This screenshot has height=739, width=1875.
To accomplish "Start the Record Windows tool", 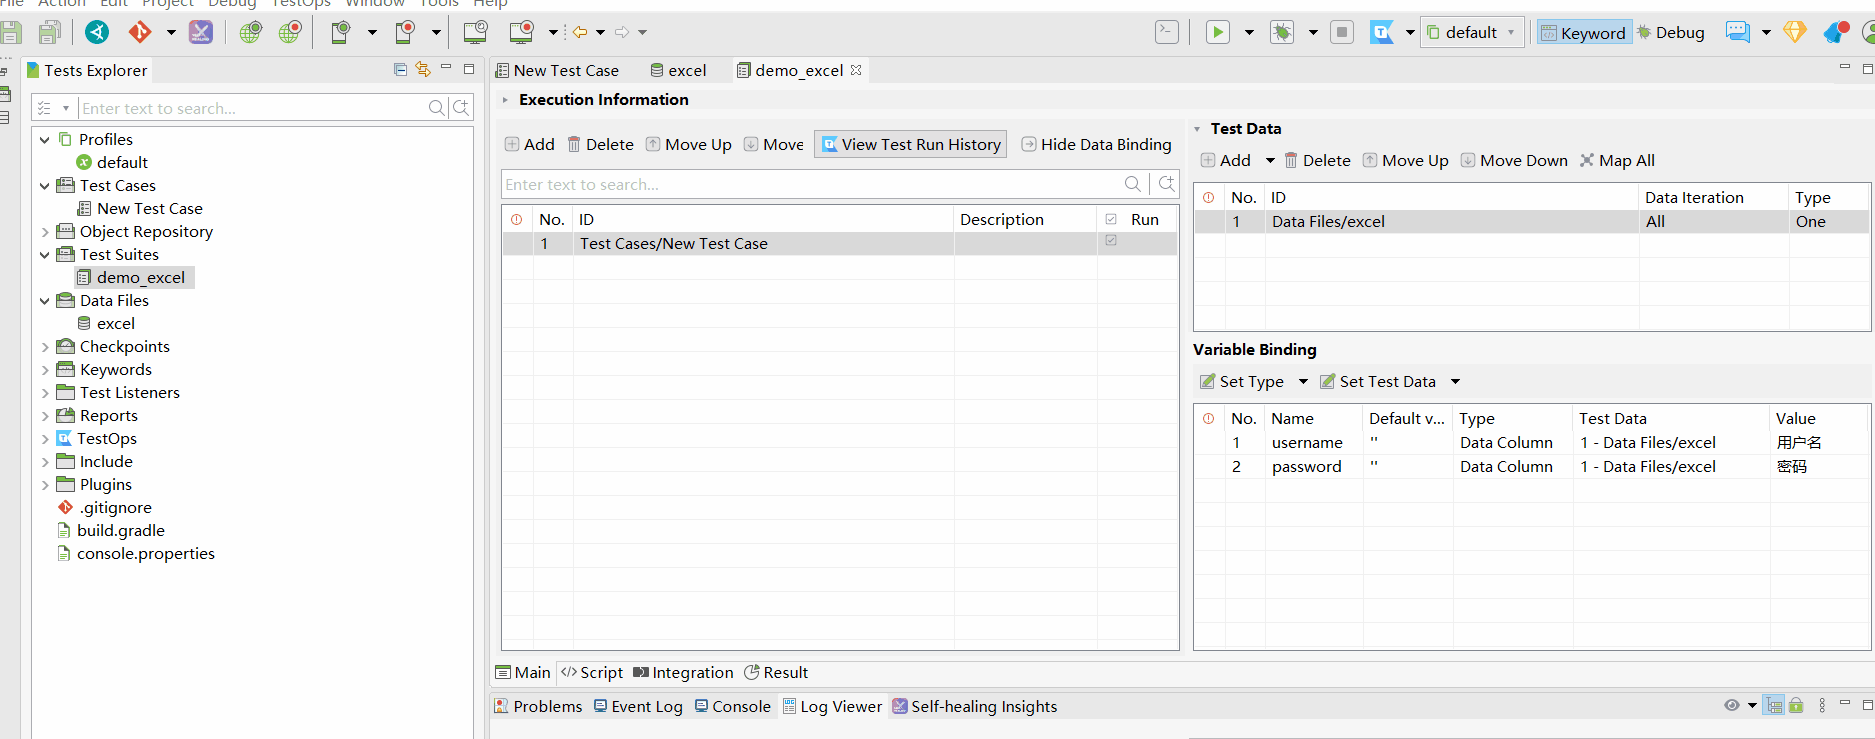I will click(x=521, y=32).
